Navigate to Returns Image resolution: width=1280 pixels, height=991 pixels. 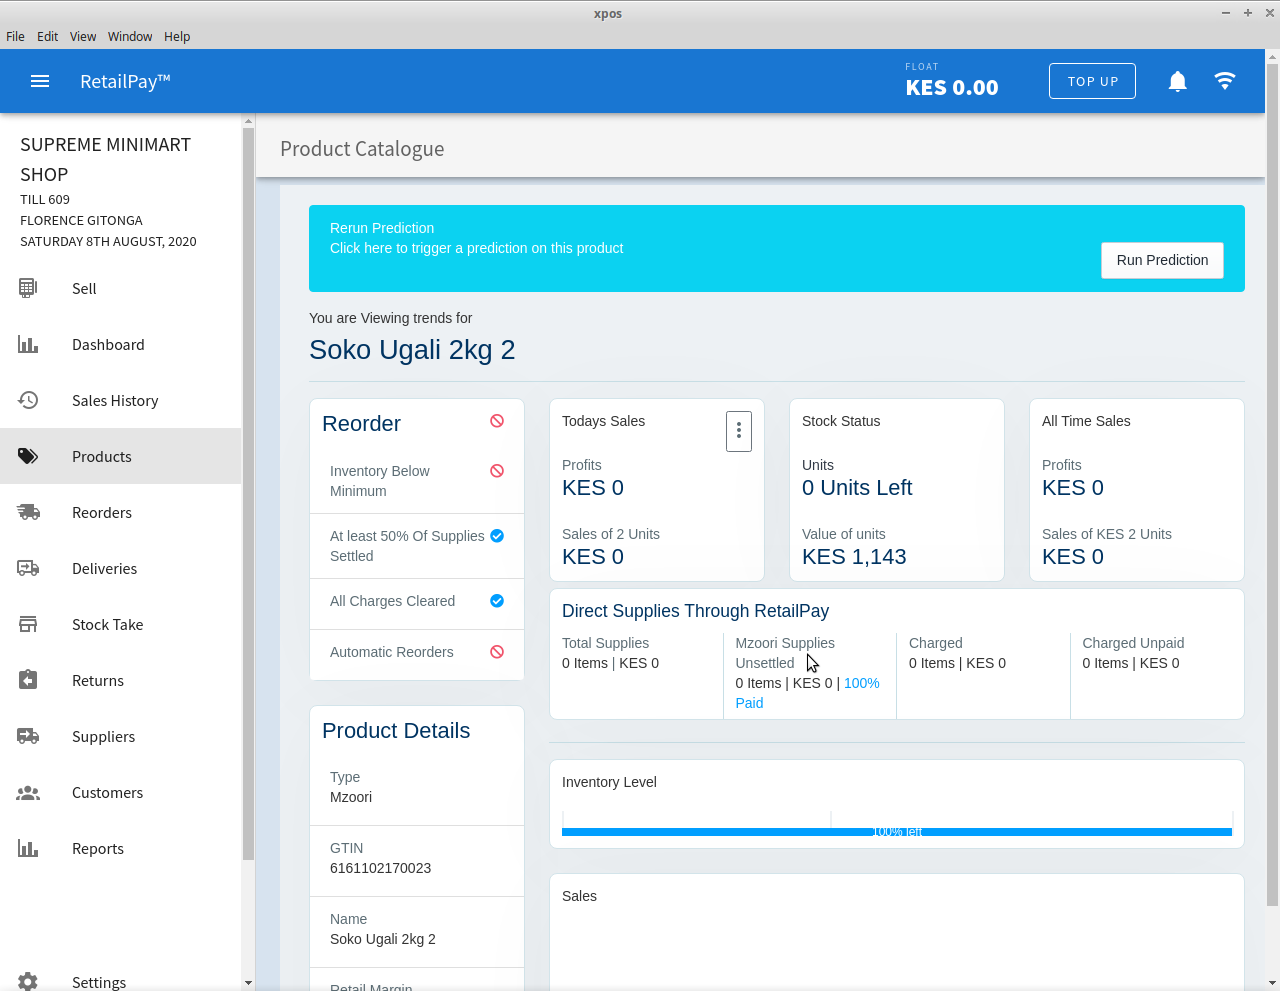point(121,680)
